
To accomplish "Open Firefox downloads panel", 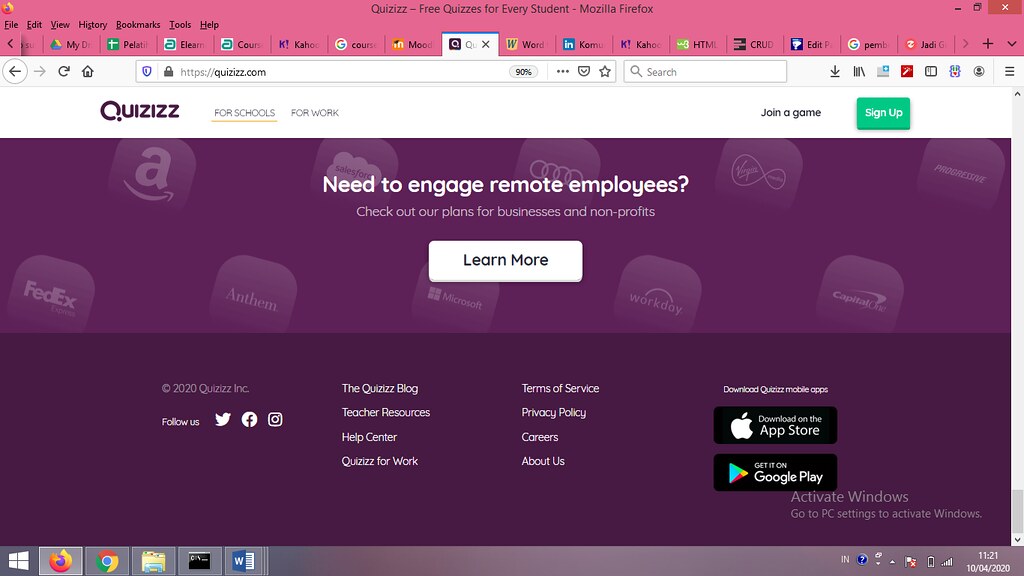I will pyautogui.click(x=835, y=72).
